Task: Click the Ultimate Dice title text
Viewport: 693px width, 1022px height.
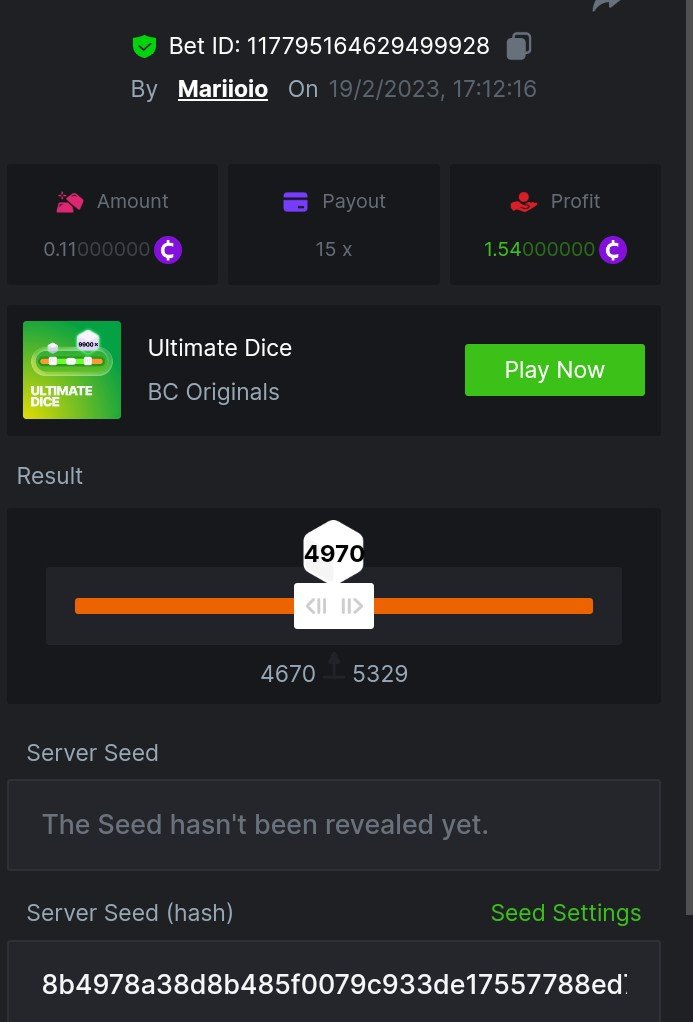Action: 220,348
